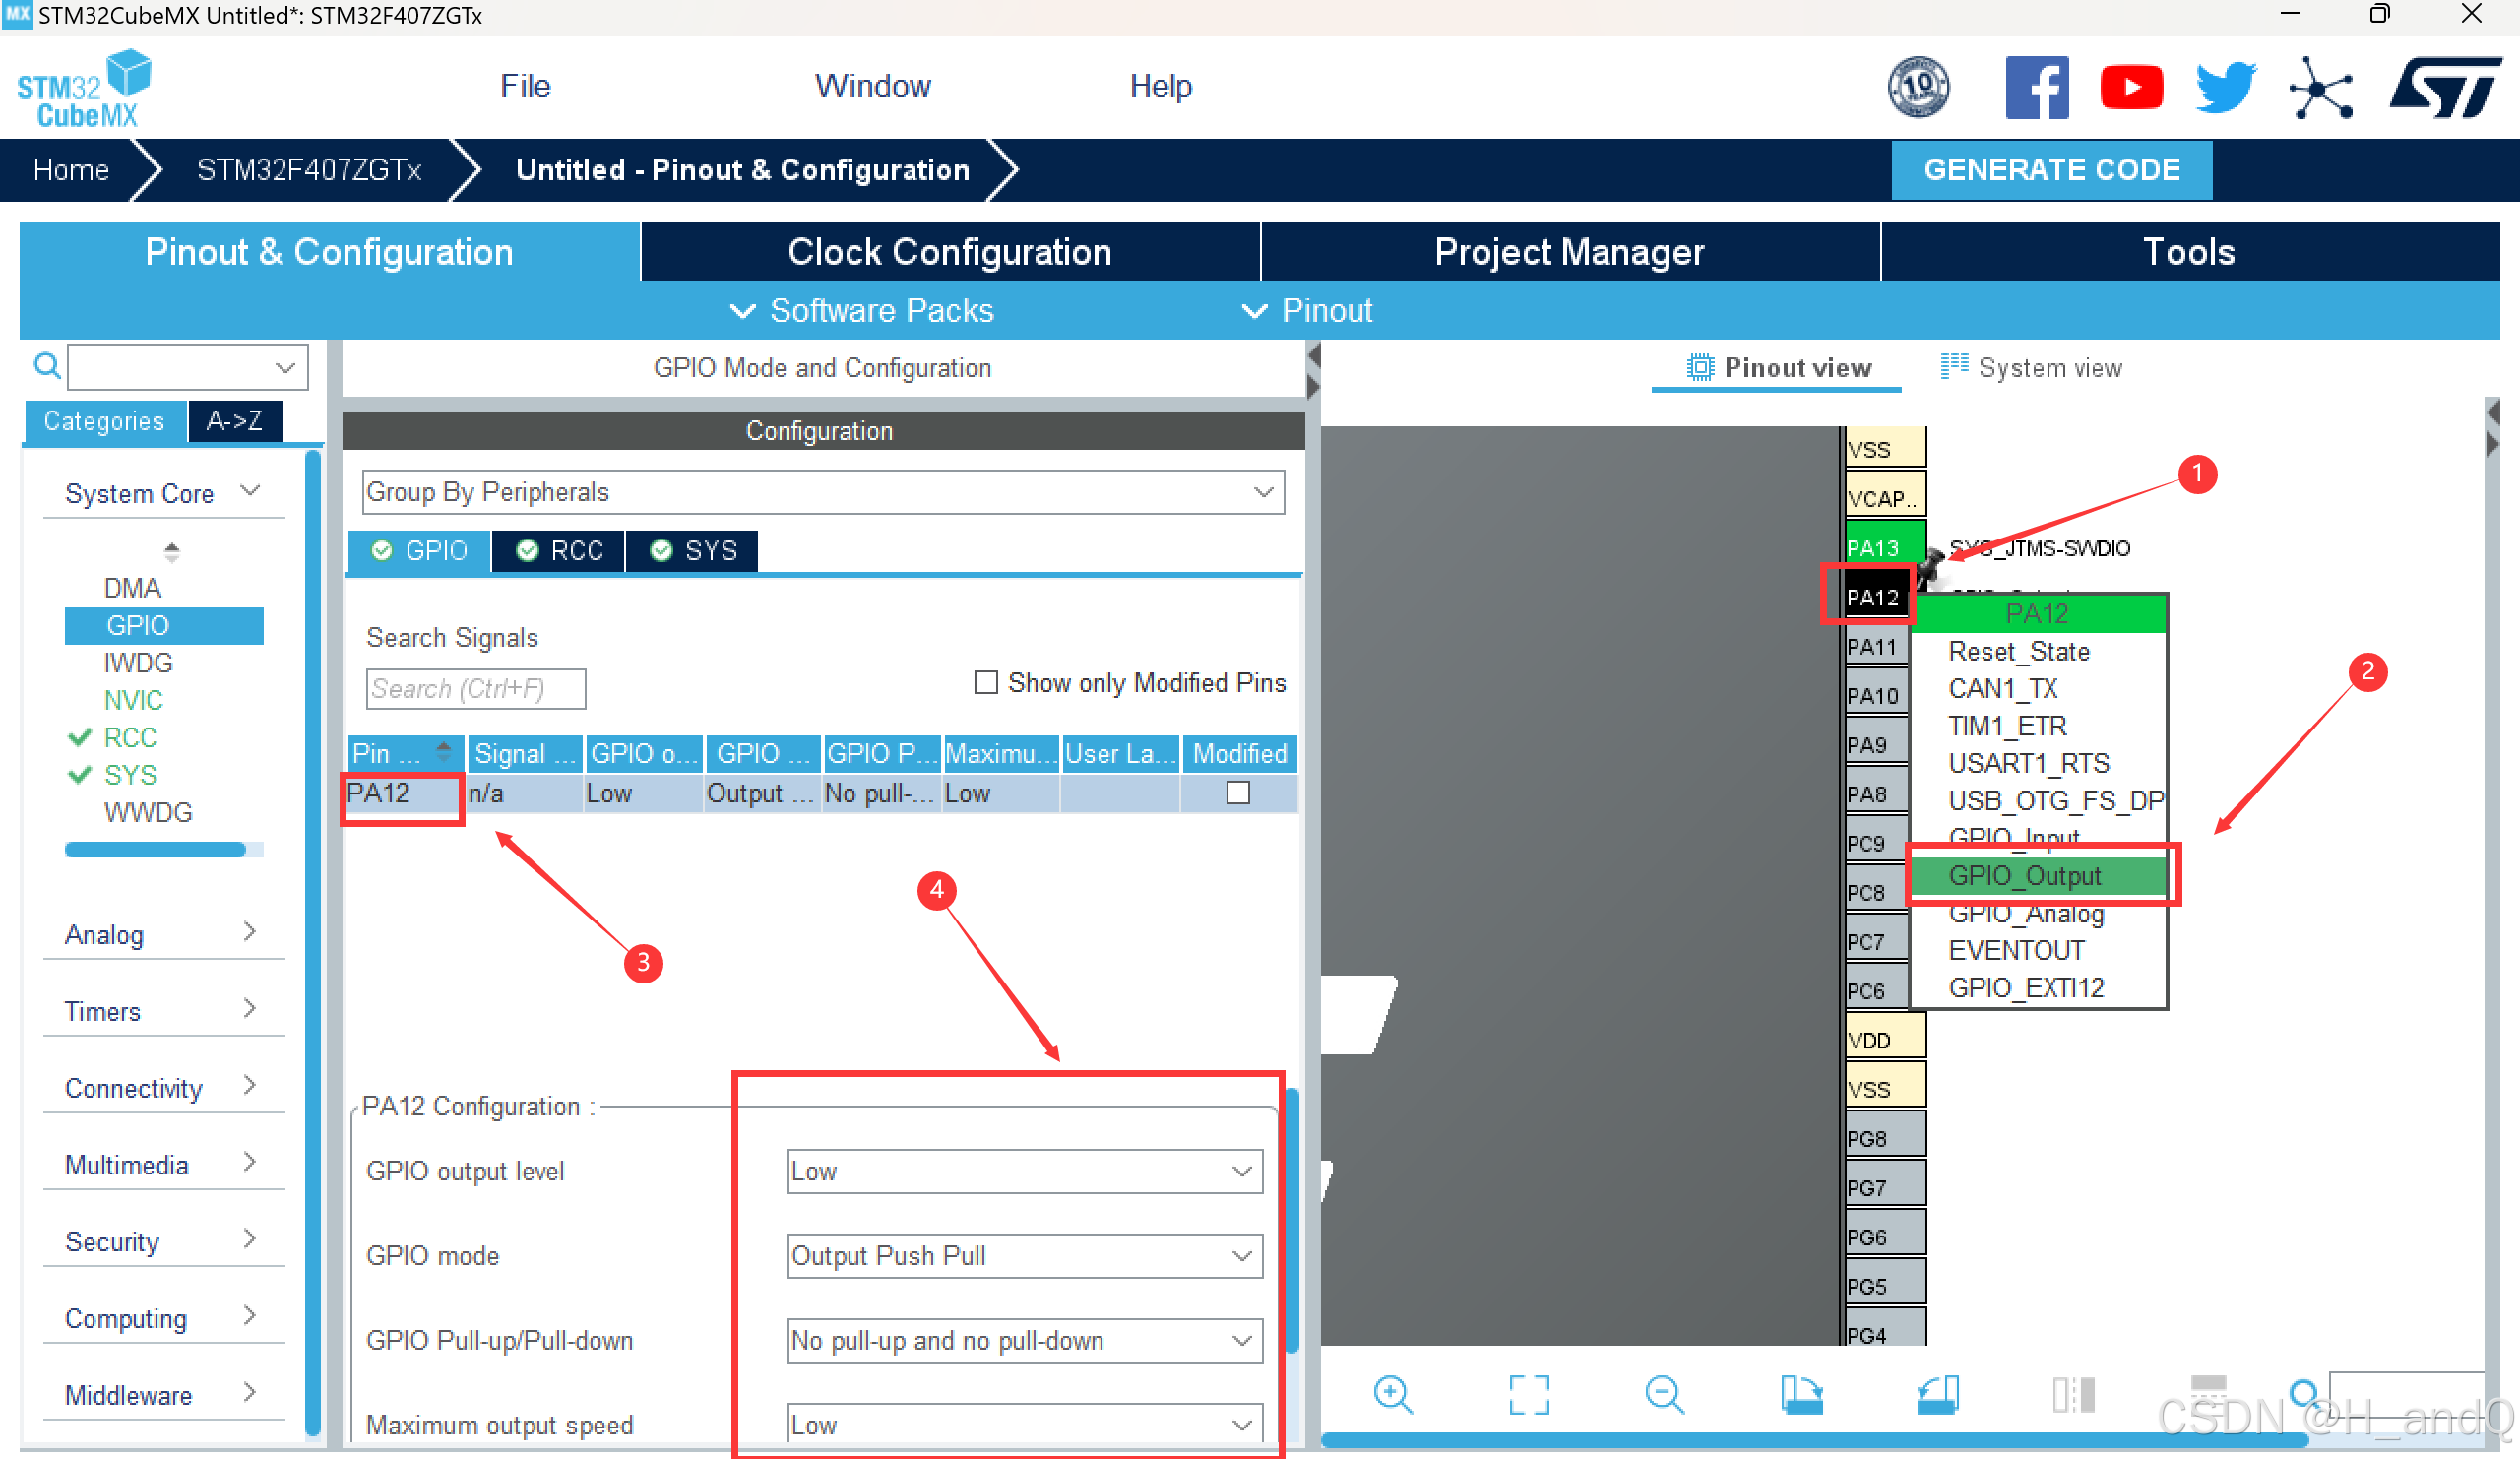Select the SYS configuration tab
The height and width of the screenshot is (1459, 2520).
coord(693,551)
